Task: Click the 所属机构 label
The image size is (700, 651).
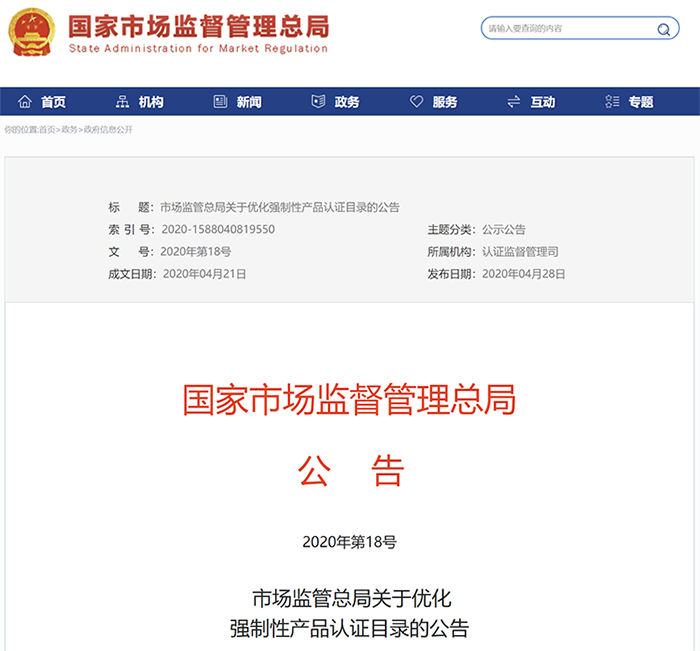Action: [x=451, y=252]
